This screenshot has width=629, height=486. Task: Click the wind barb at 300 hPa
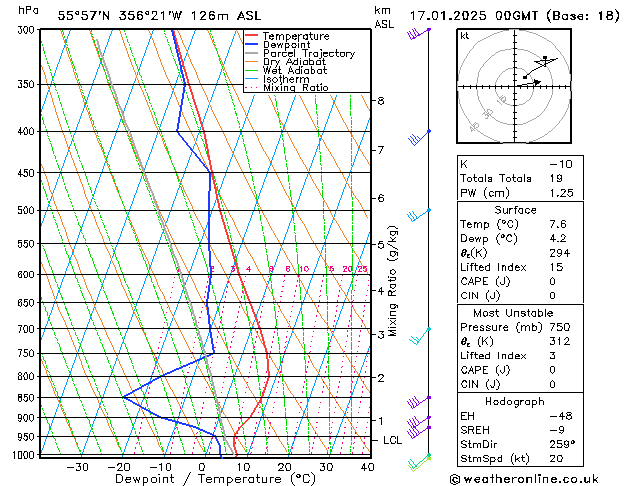419,34
